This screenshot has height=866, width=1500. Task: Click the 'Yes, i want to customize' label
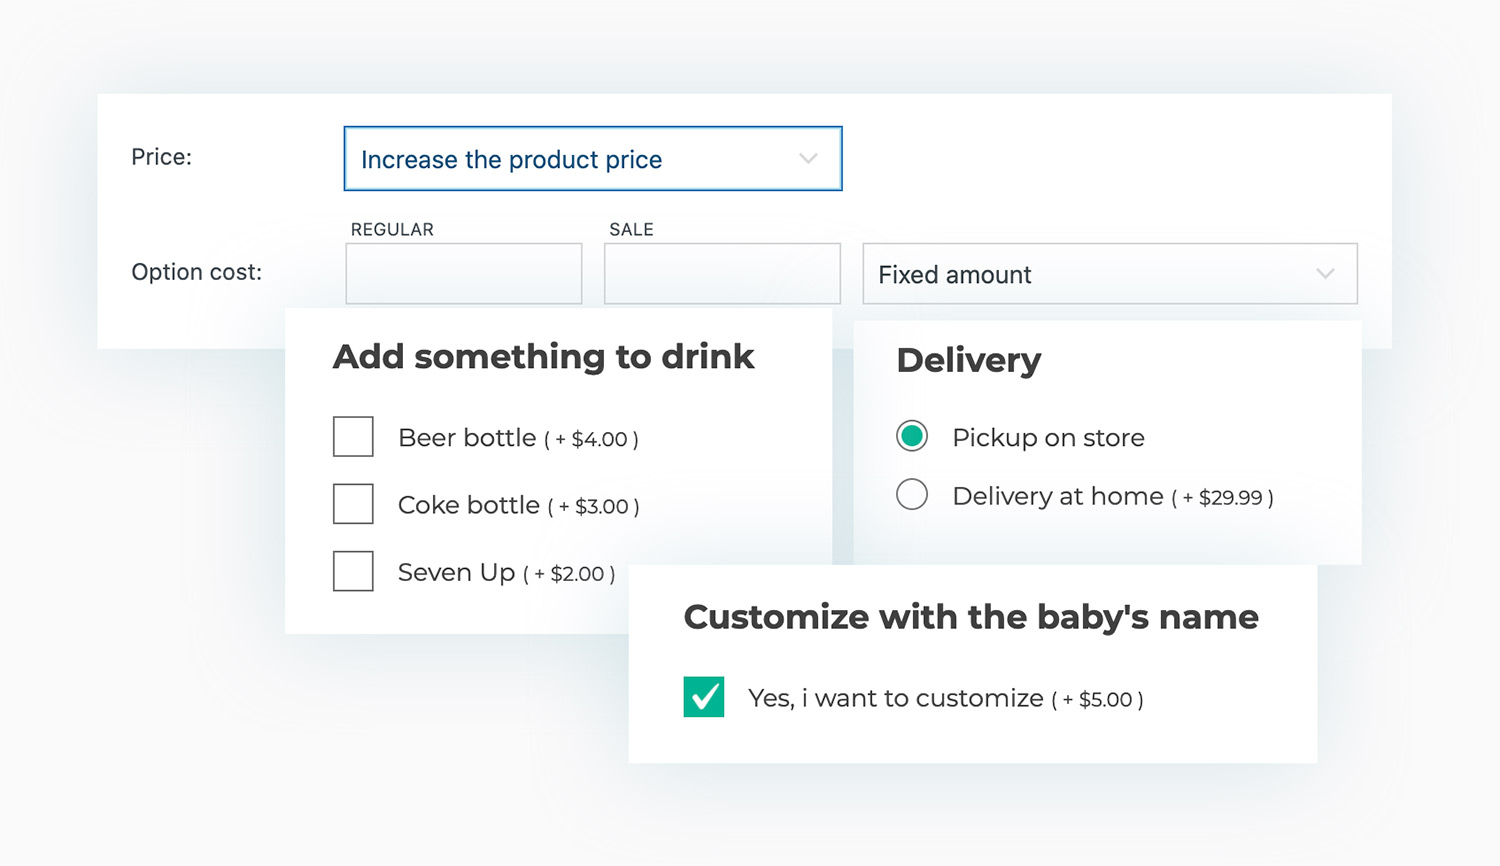click(895, 698)
